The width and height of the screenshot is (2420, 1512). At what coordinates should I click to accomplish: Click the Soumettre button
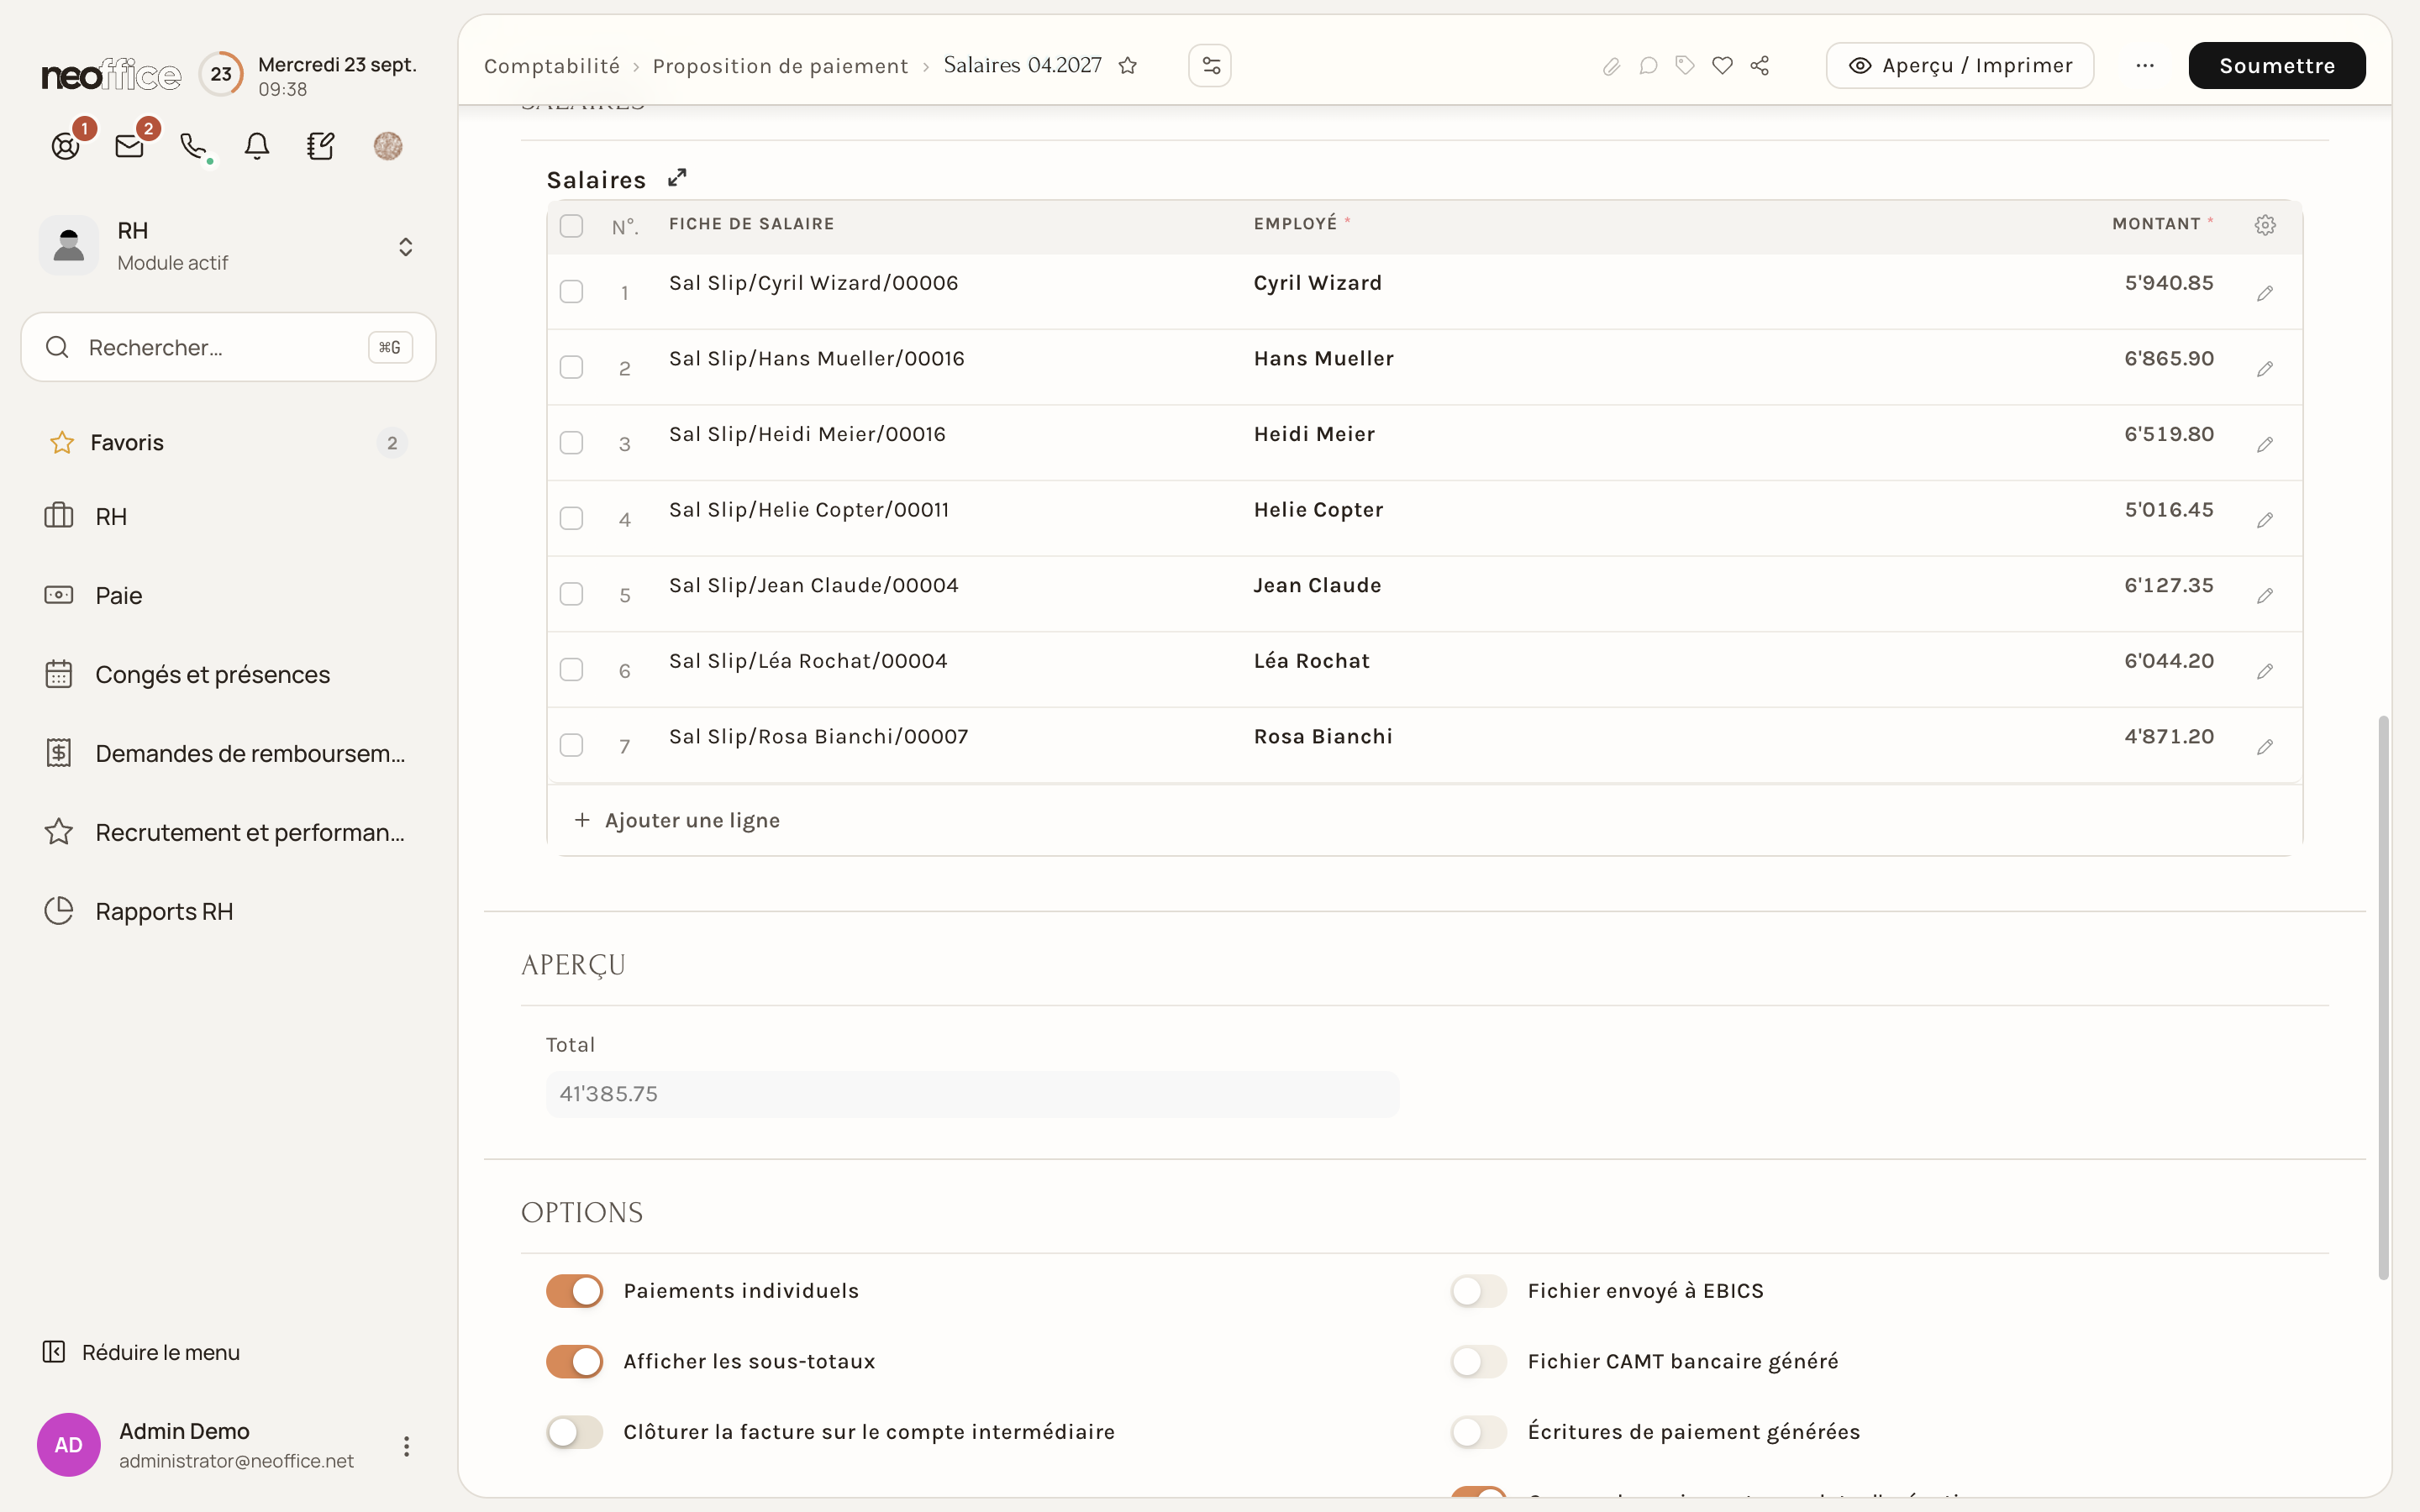point(2277,66)
